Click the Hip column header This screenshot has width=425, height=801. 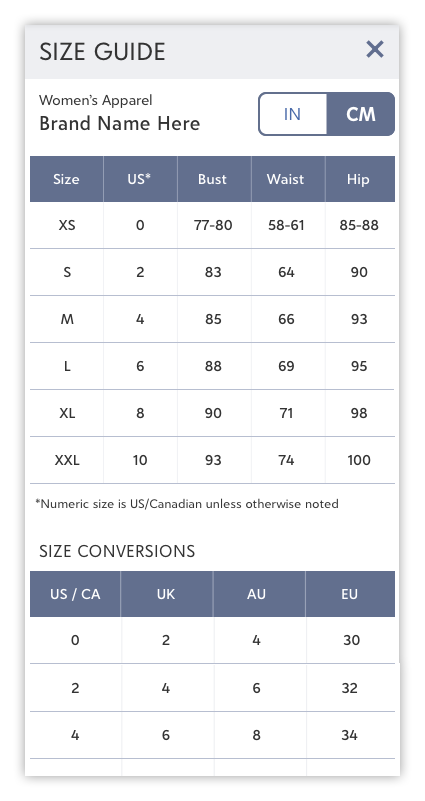pos(359,179)
